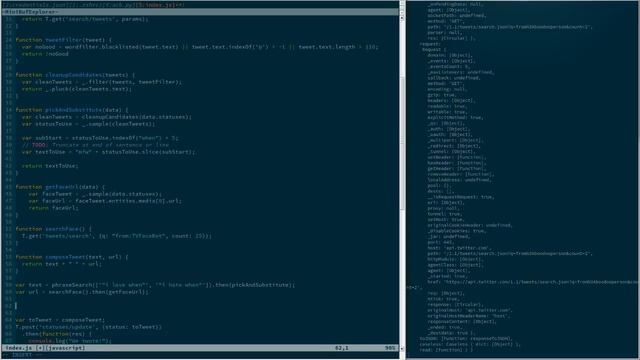Click 'originalHostHeaderName' line in terminal output
This screenshot has height=360, width=640.
tap(469, 316)
